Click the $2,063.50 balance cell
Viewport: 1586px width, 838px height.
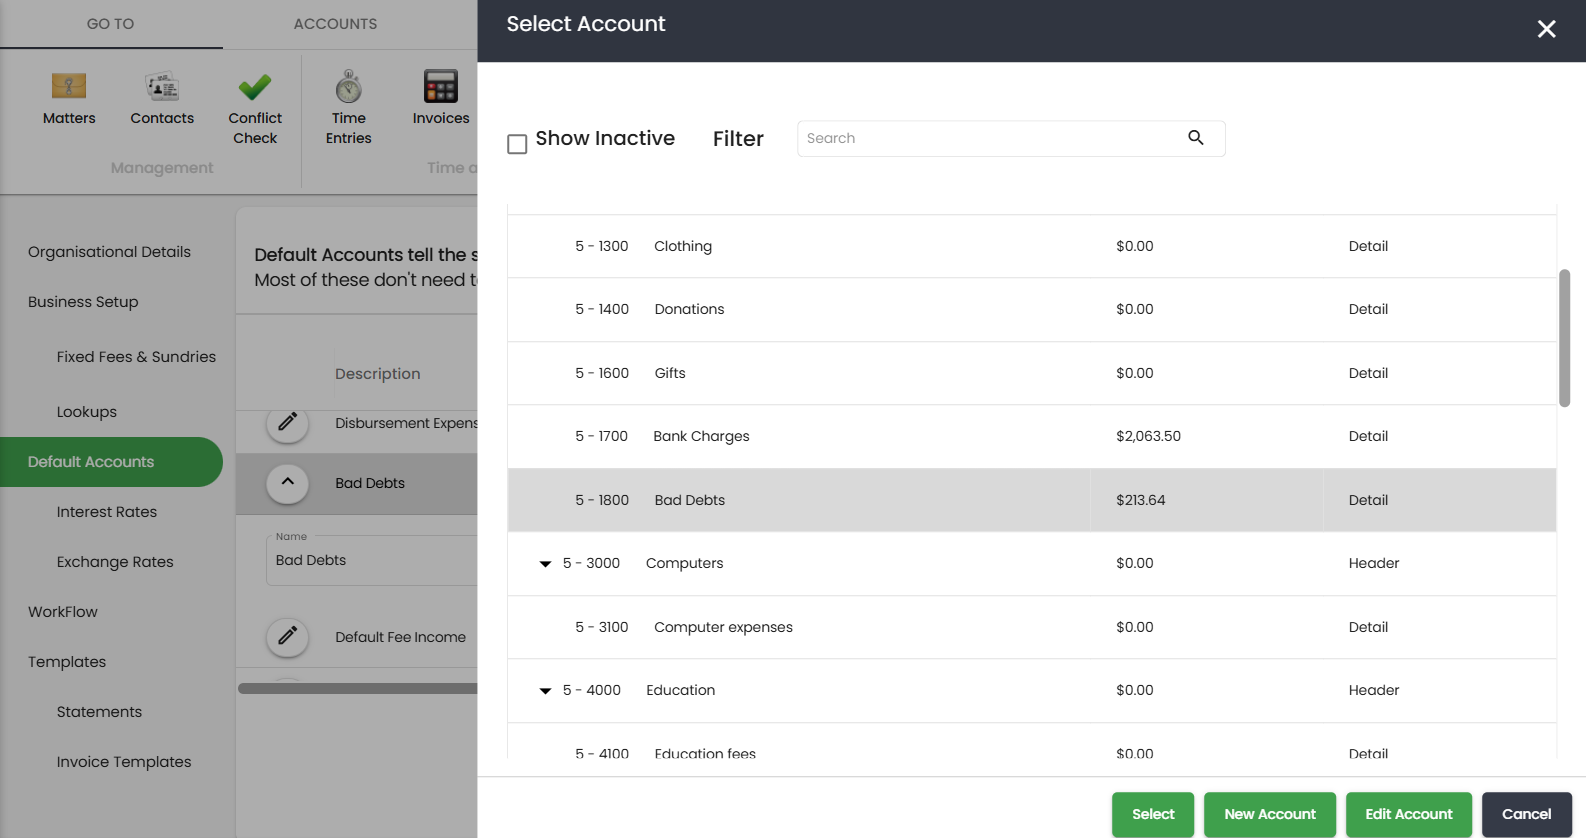(1148, 436)
